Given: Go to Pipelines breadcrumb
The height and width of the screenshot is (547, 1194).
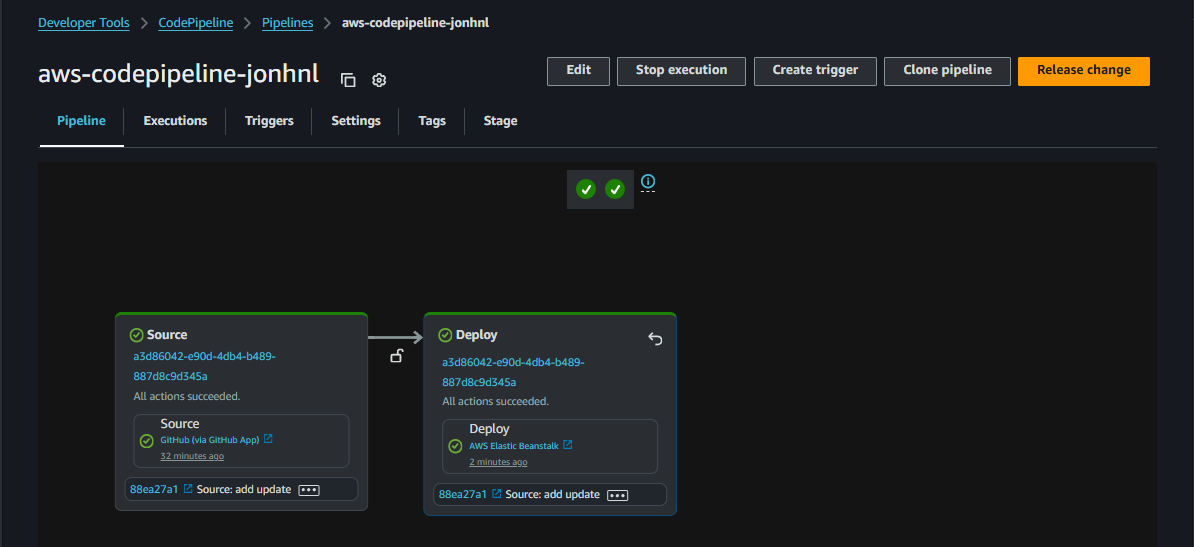Looking at the screenshot, I should (x=287, y=23).
